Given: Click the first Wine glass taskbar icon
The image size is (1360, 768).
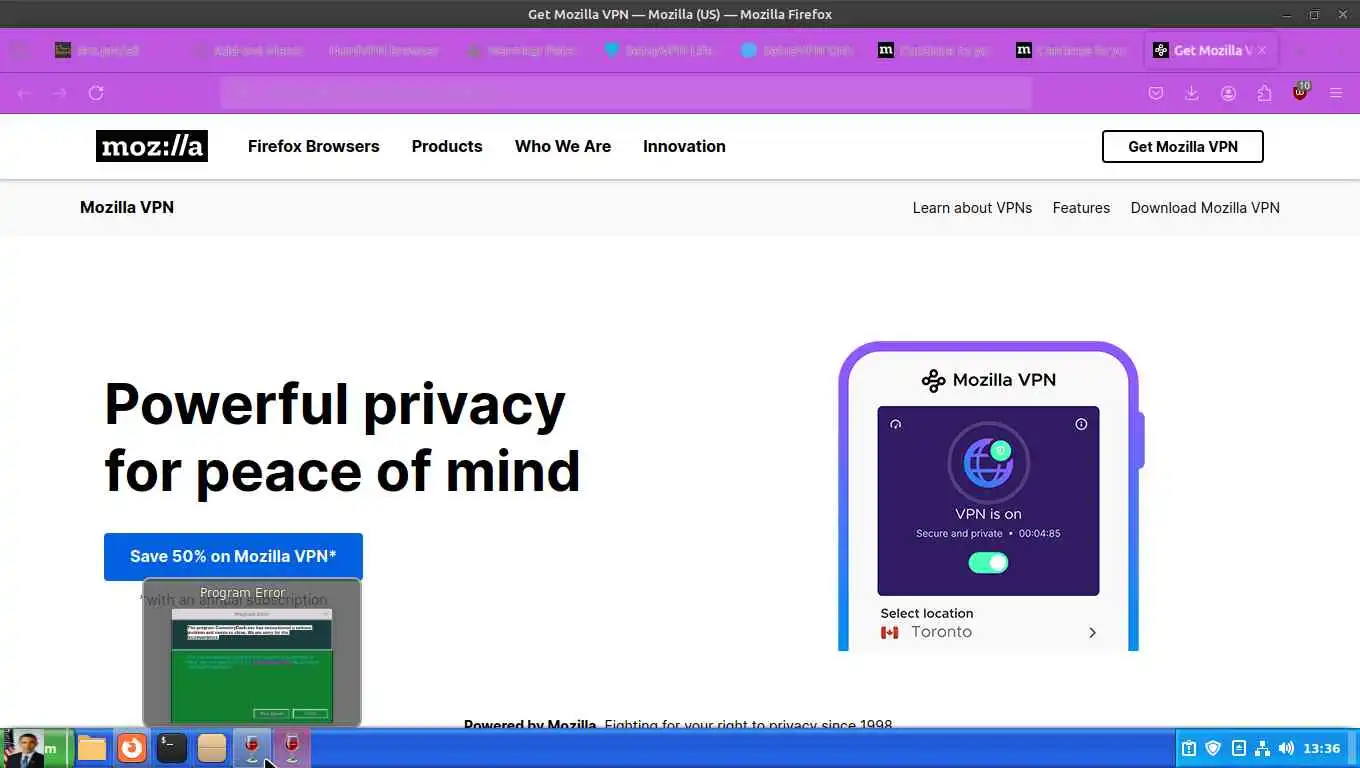Looking at the screenshot, I should coord(252,748).
